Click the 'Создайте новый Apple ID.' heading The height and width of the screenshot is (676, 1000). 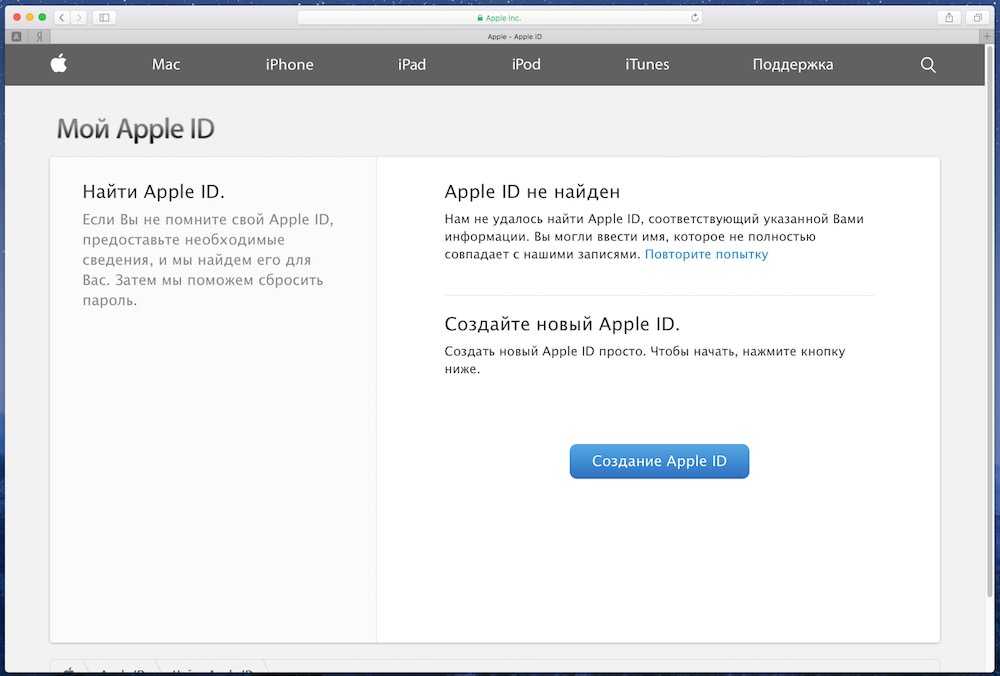pos(562,324)
